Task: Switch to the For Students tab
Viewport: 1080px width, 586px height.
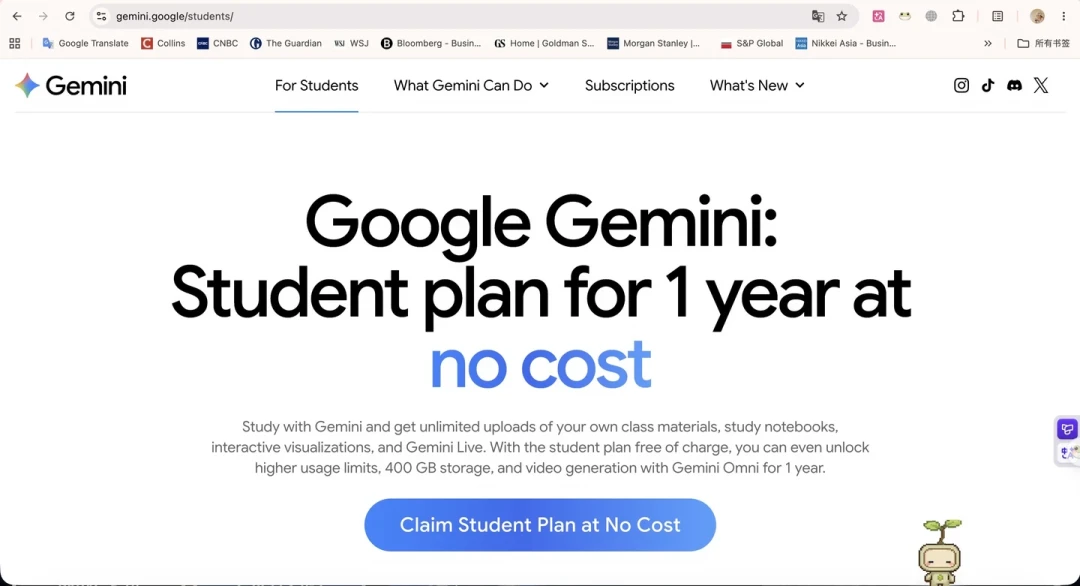Action: (x=316, y=85)
